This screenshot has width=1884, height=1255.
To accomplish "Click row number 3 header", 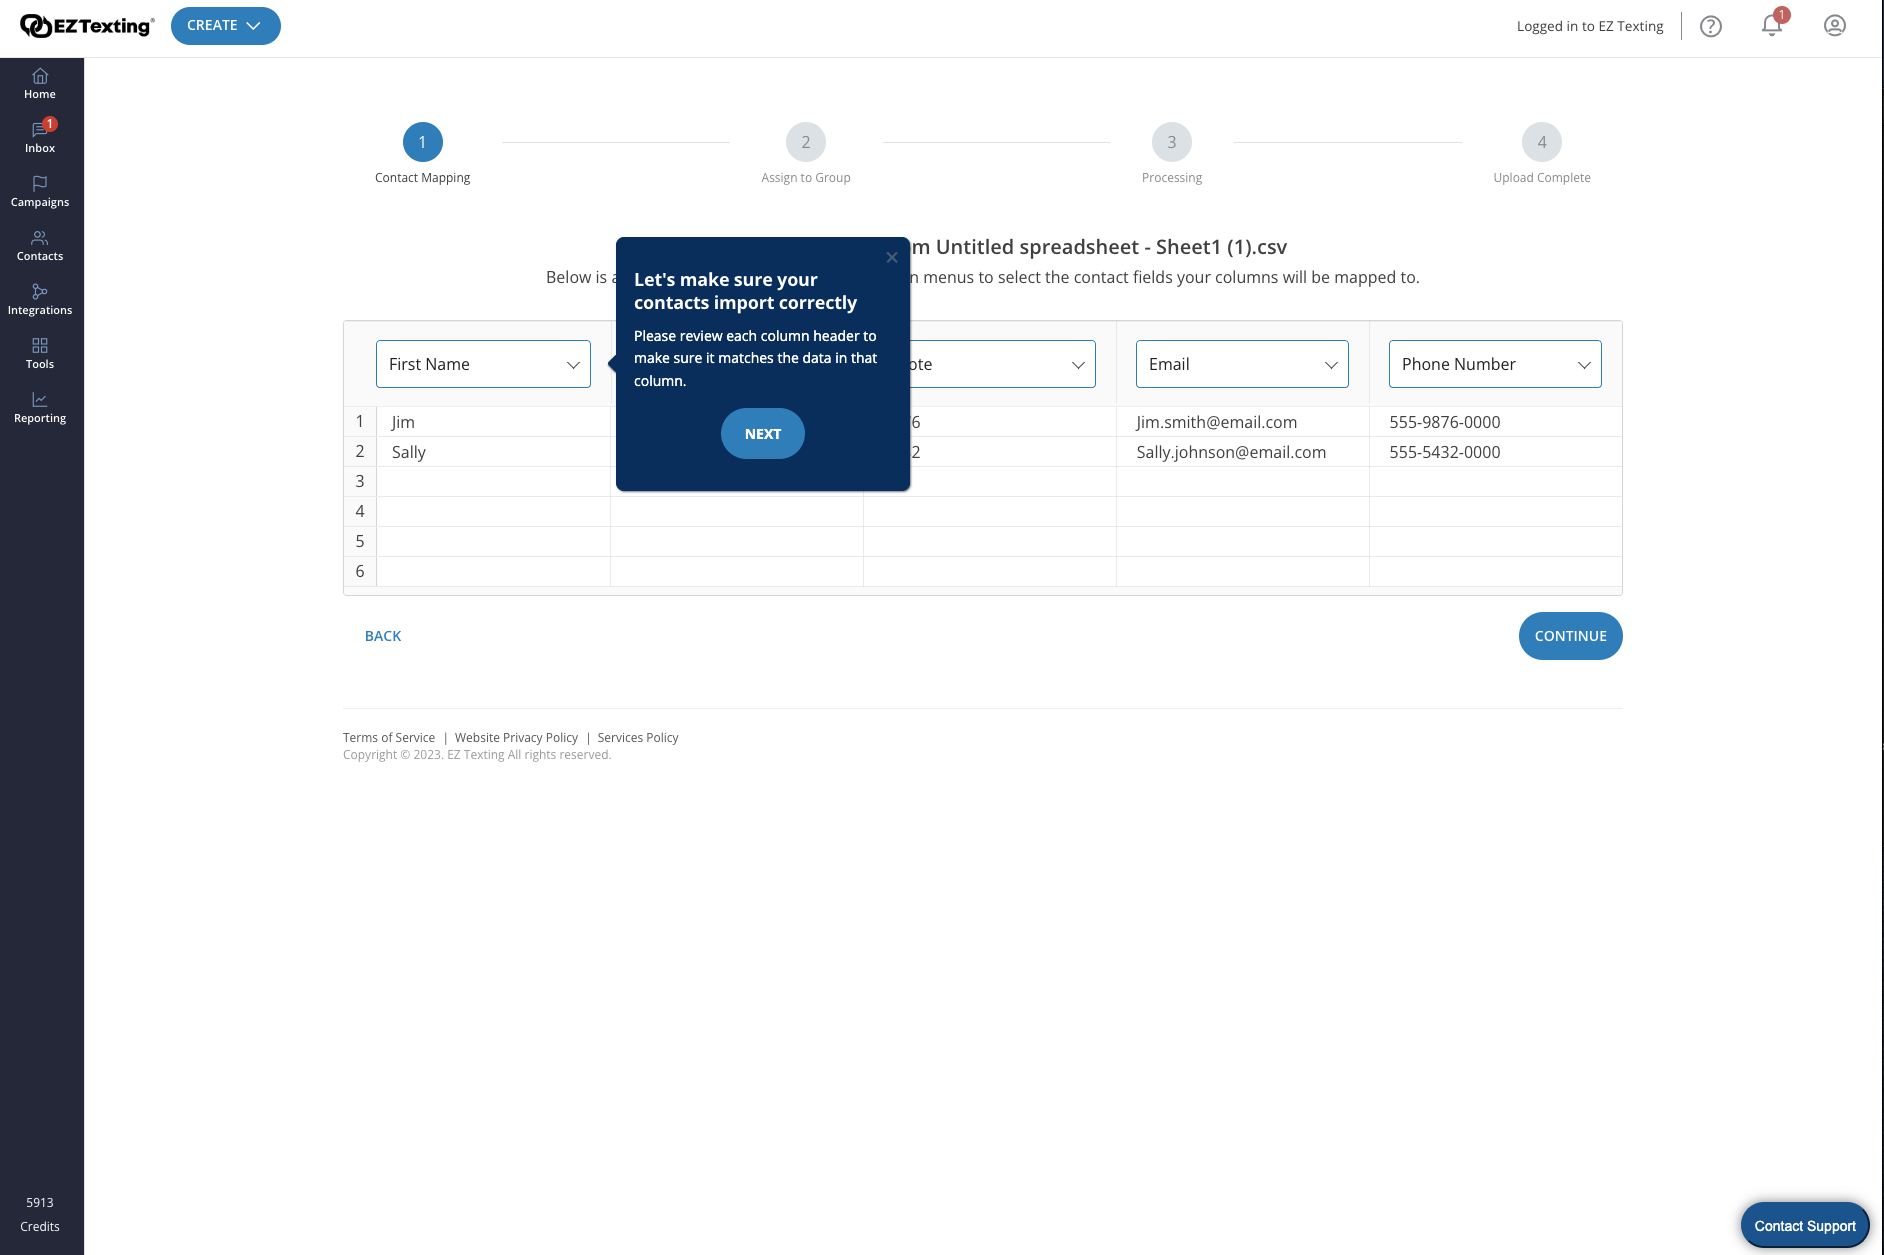I will pos(360,481).
